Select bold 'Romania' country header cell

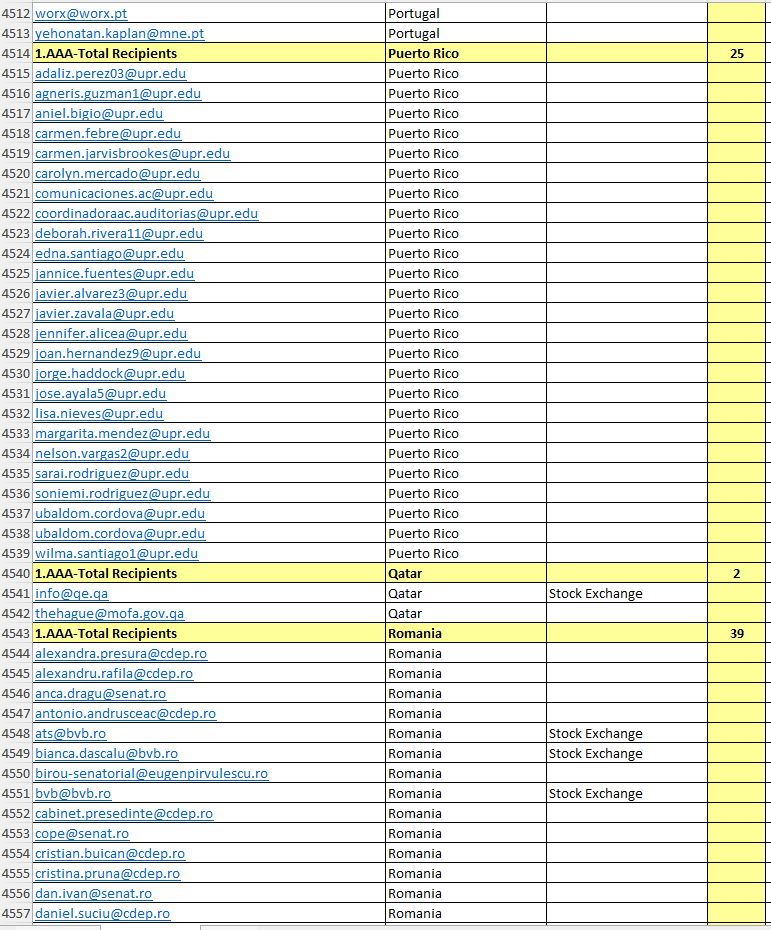tap(466, 633)
